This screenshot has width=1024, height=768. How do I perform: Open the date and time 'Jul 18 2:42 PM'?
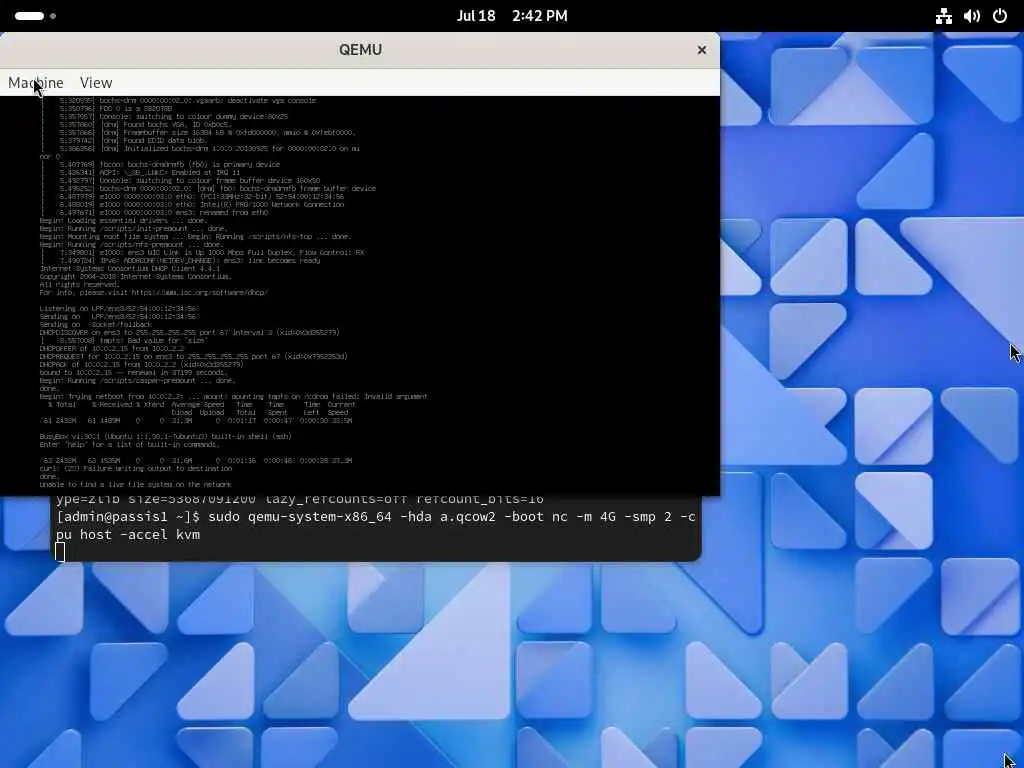(x=512, y=16)
